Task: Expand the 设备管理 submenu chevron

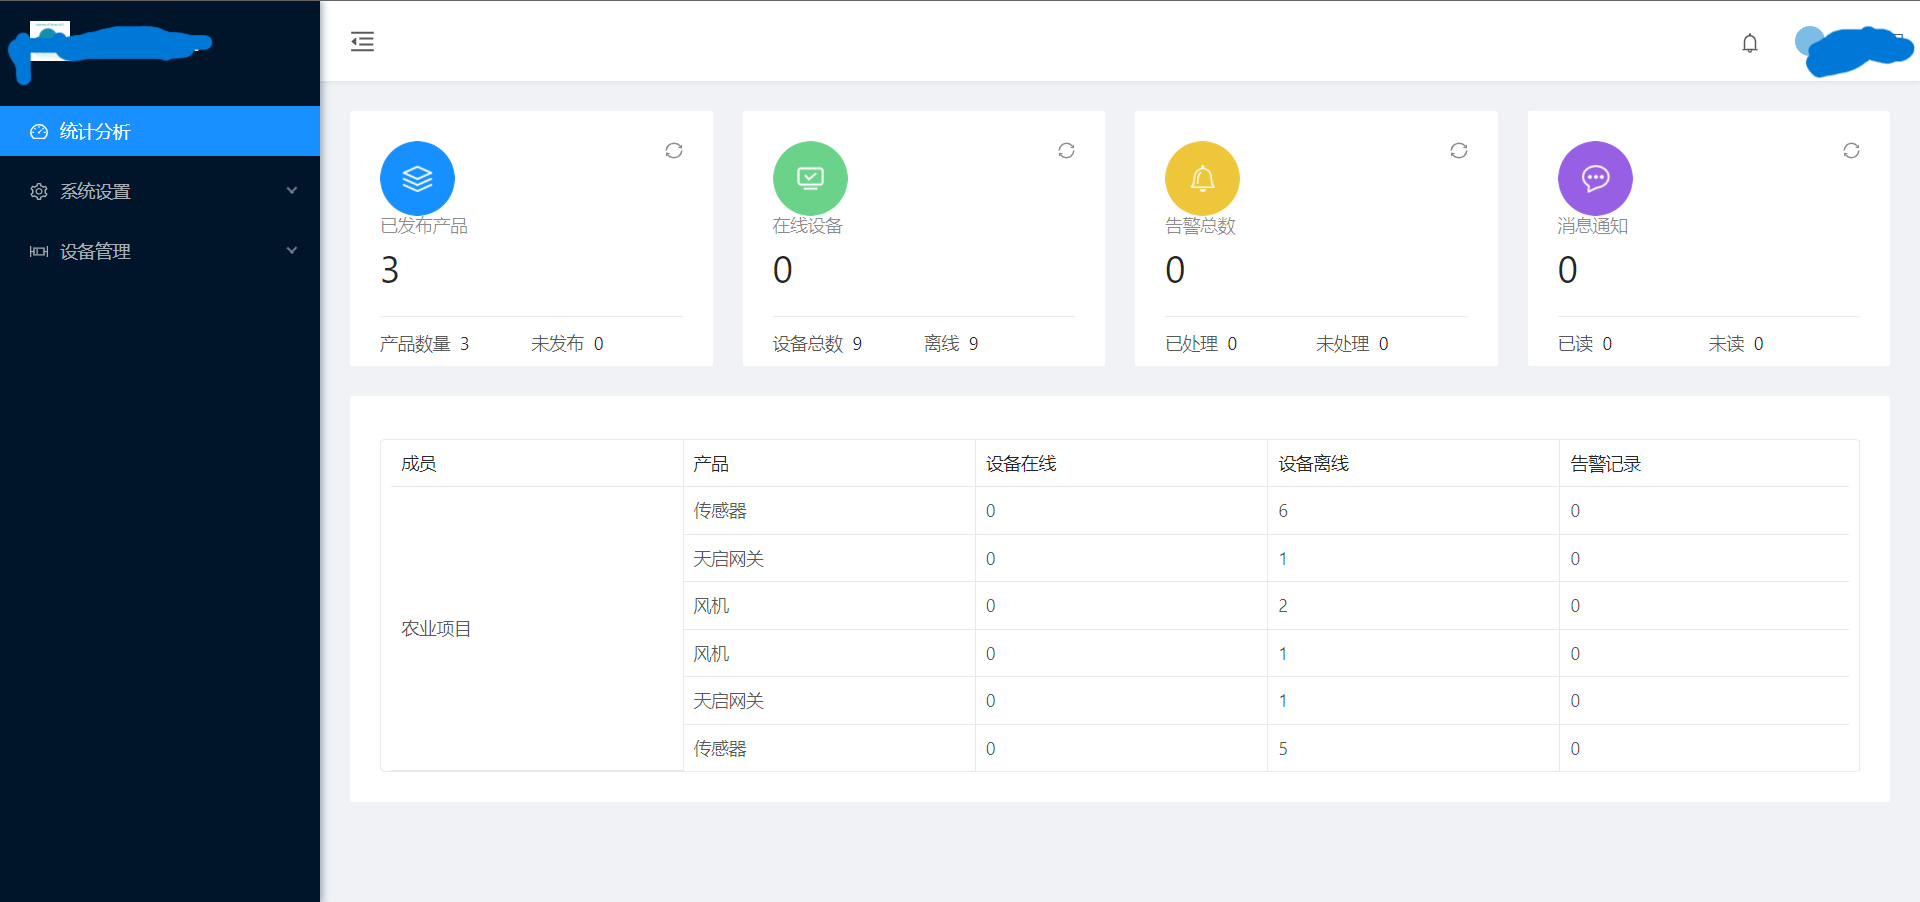Action: [292, 250]
